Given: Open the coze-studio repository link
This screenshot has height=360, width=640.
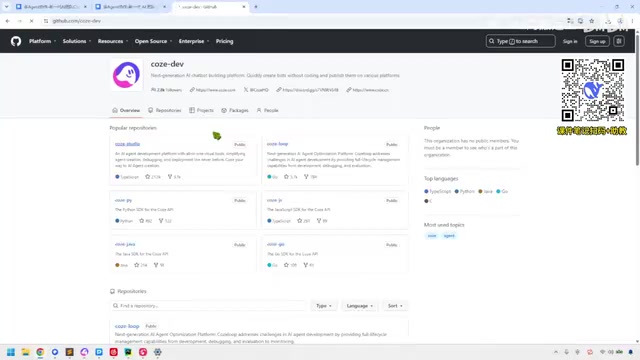Looking at the screenshot, I should (127, 144).
